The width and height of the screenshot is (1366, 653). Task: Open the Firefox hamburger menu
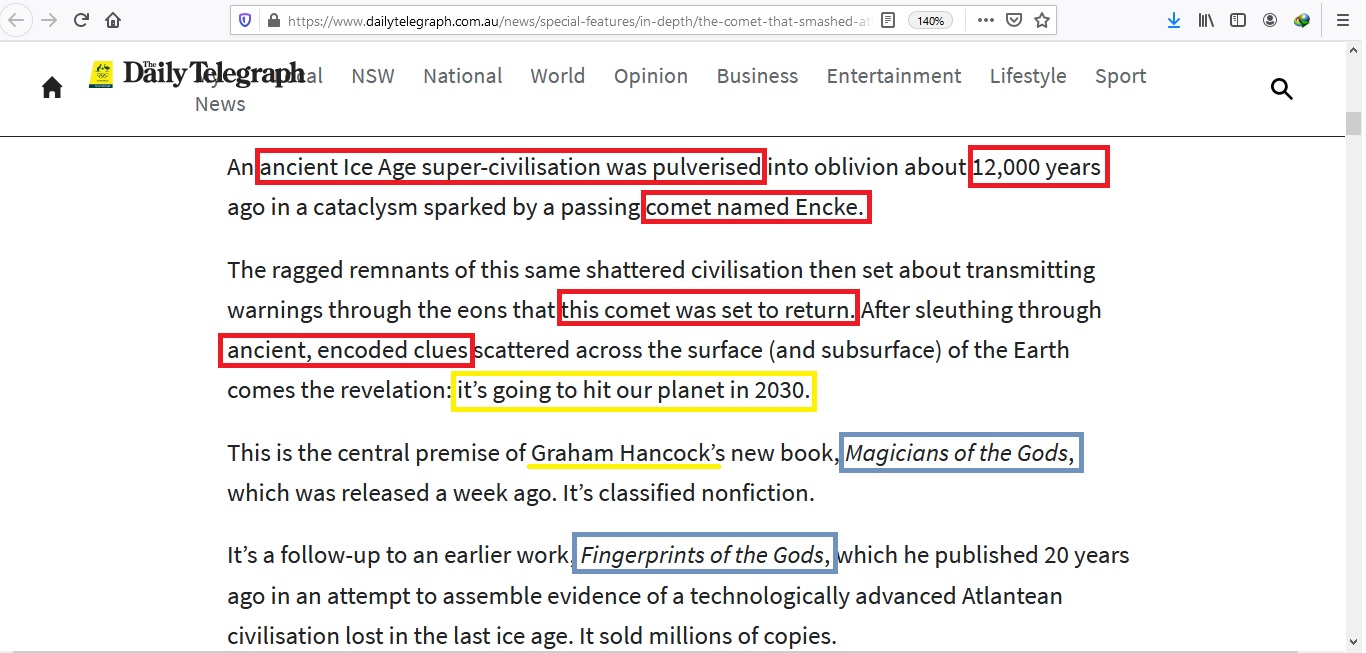[x=1343, y=20]
